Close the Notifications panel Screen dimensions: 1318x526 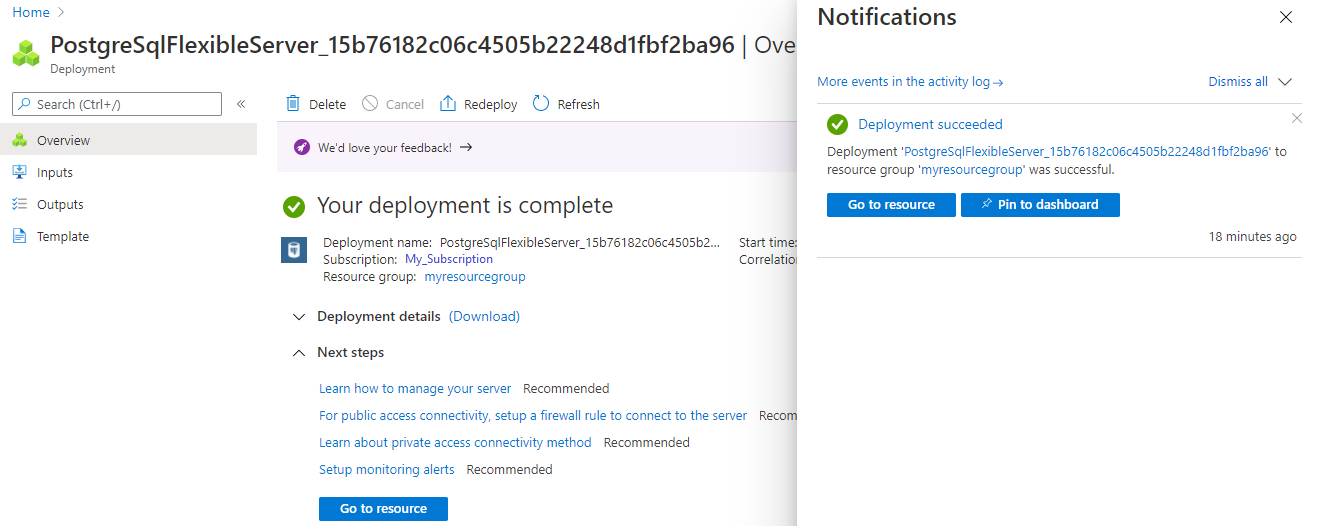point(1286,17)
